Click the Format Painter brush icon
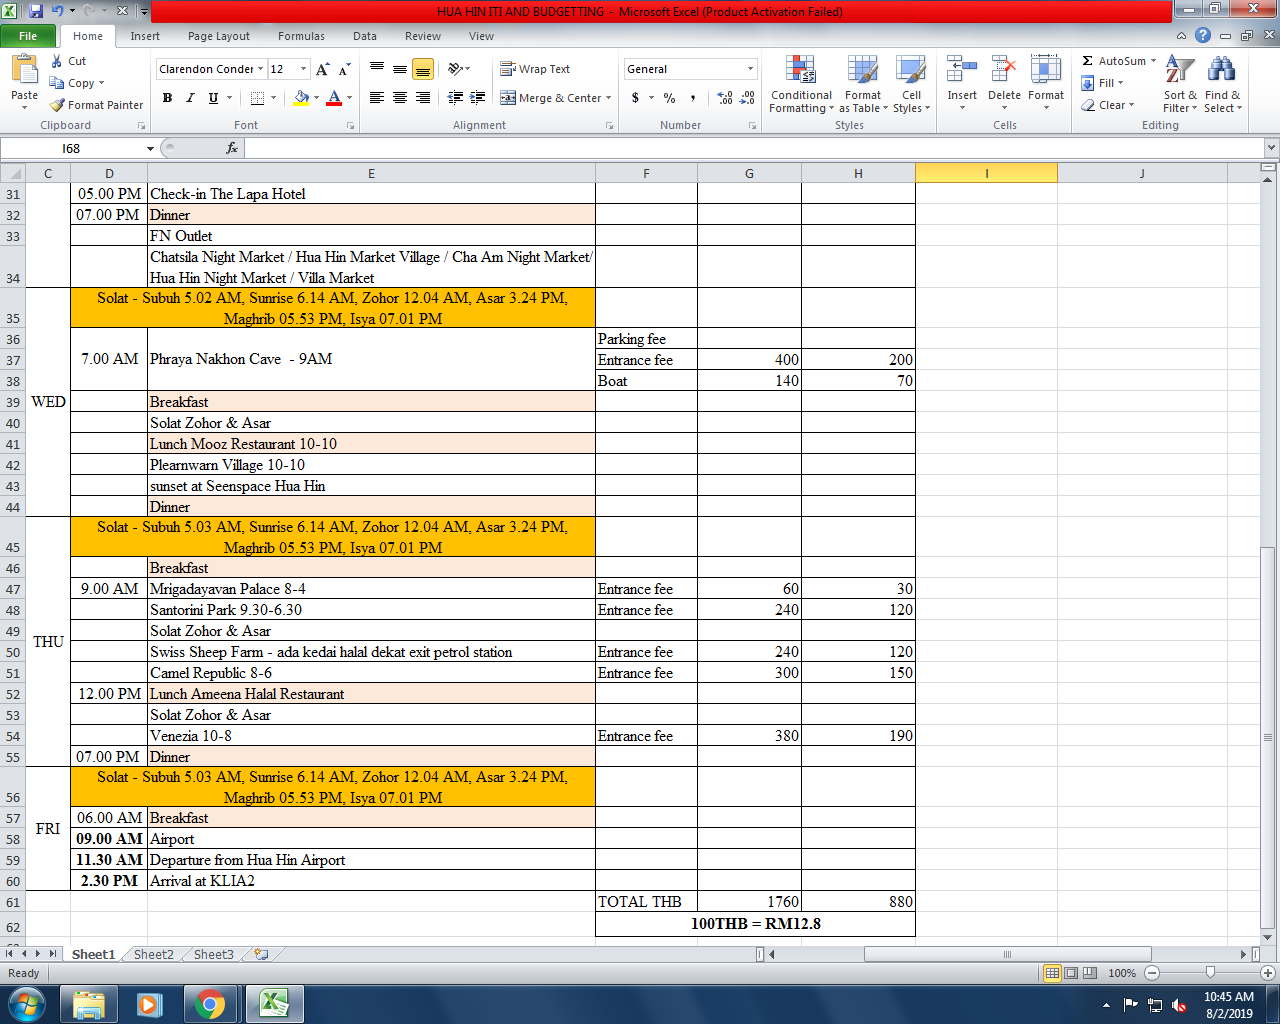The image size is (1280, 1024). tap(58, 105)
